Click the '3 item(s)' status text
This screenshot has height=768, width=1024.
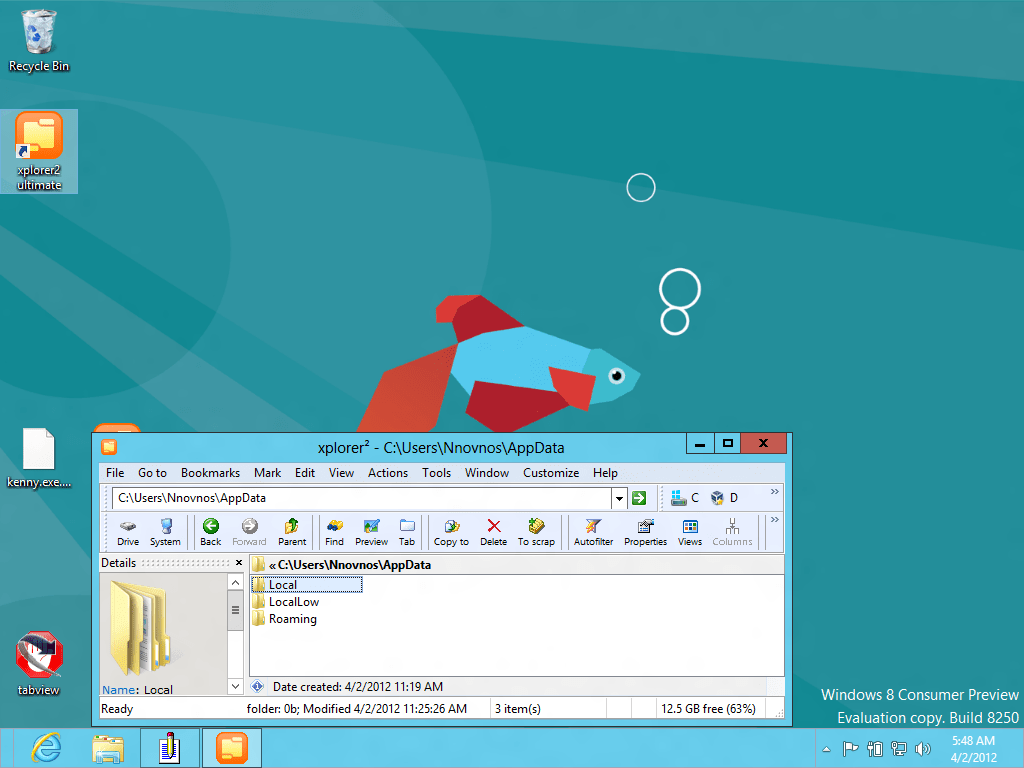coord(517,709)
